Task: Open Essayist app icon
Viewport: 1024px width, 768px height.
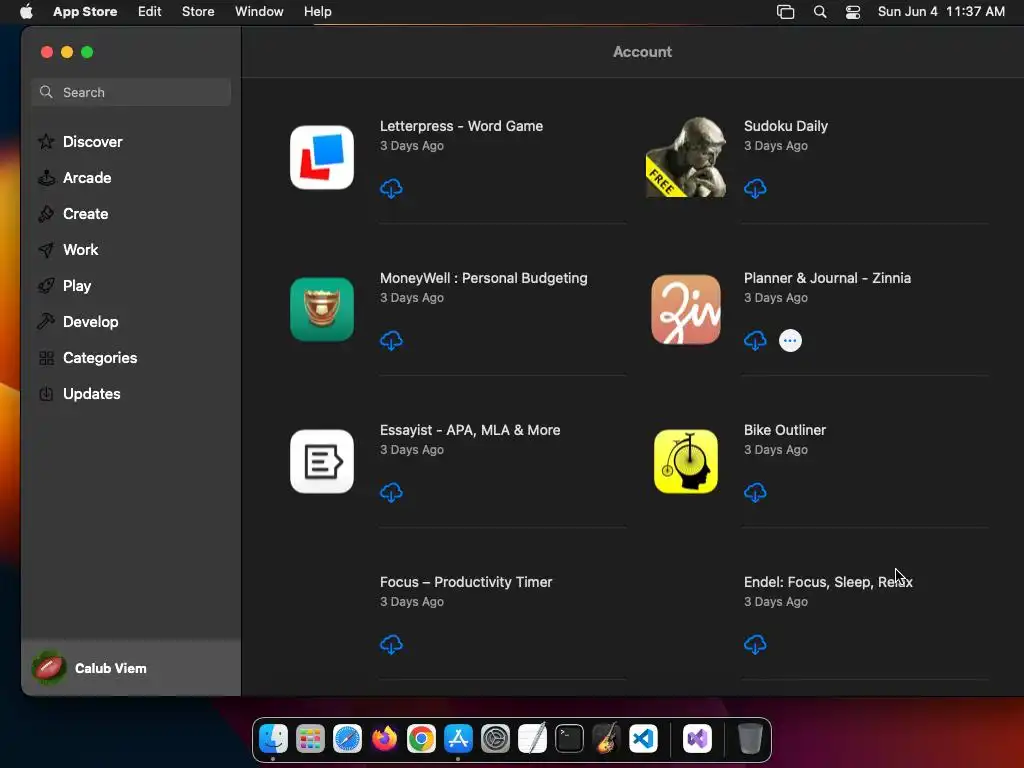Action: (322, 462)
